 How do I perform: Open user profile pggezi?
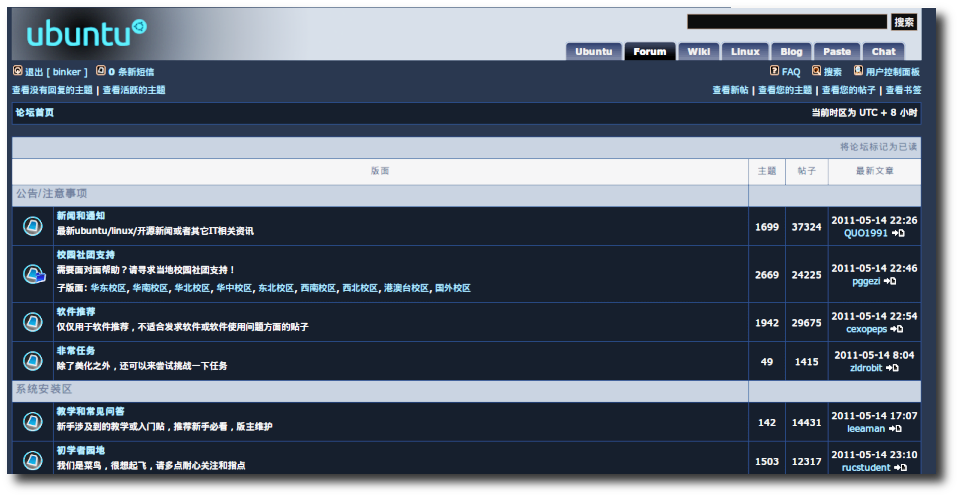(x=866, y=281)
